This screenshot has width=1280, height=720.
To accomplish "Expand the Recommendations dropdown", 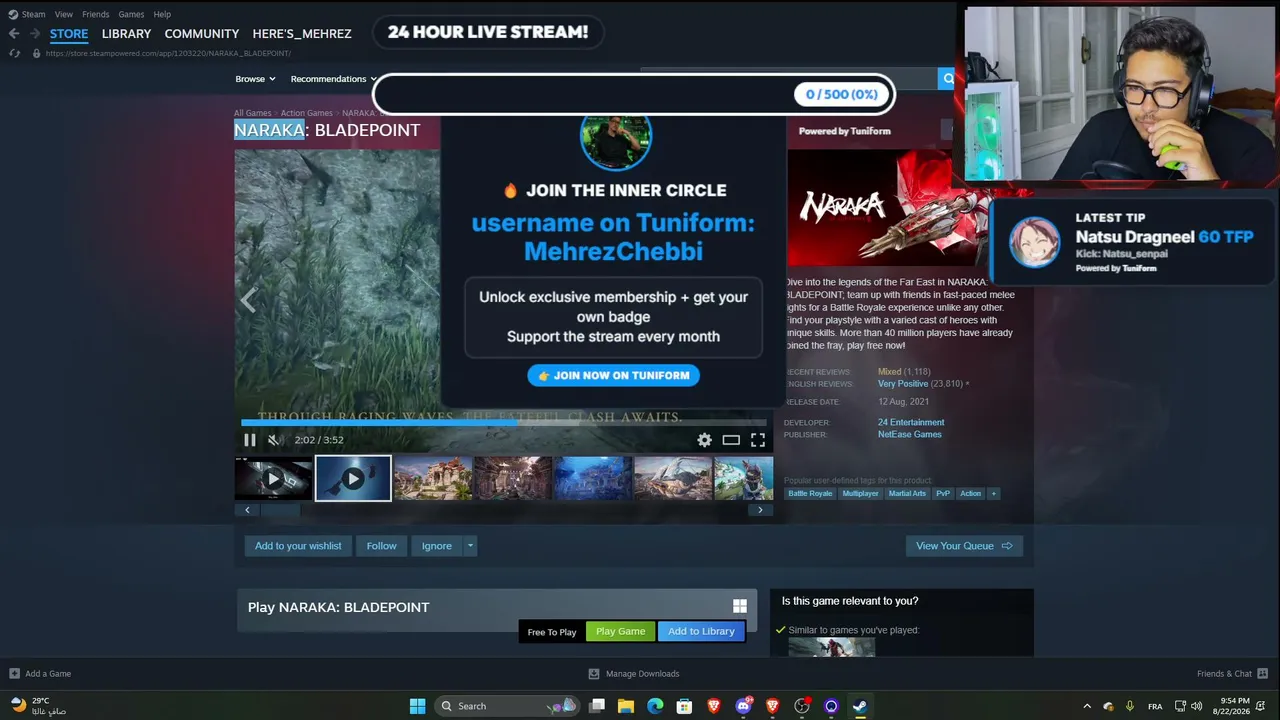I will coord(334,79).
